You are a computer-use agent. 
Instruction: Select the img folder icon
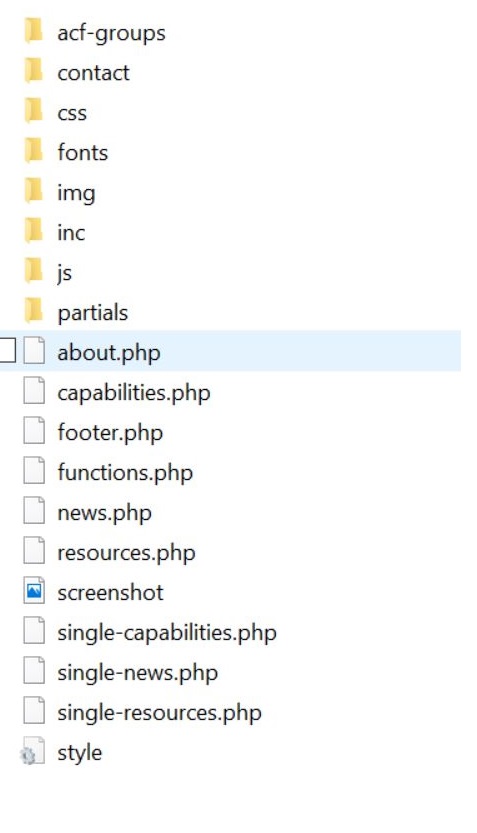[x=33, y=190]
